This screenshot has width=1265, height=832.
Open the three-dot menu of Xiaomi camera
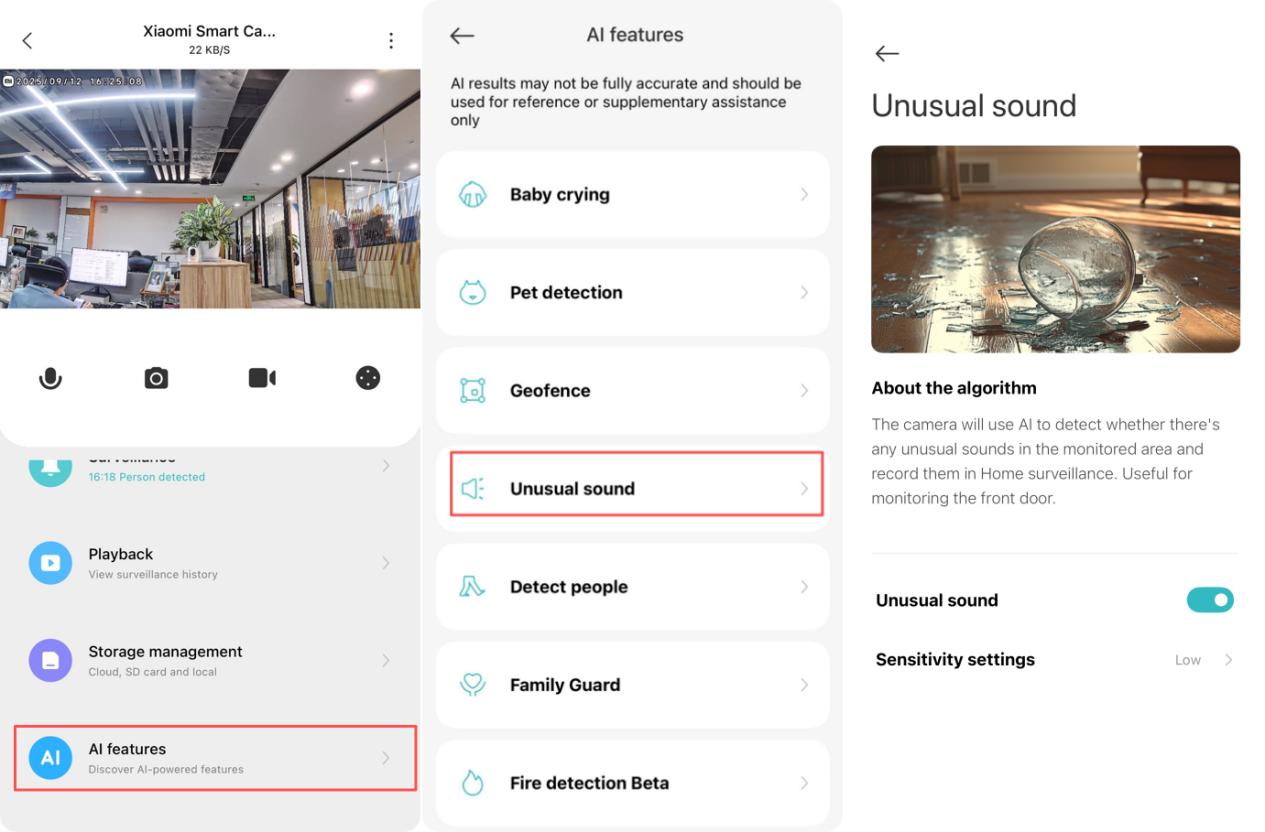coord(391,40)
